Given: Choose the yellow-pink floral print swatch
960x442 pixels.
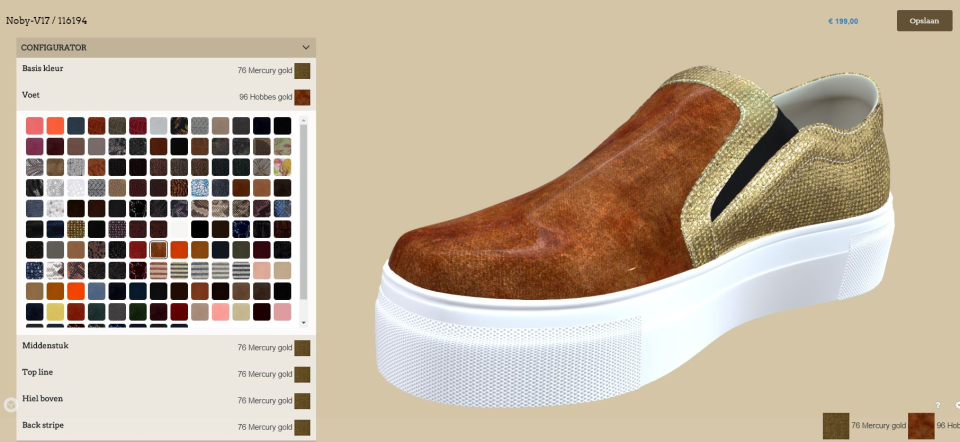Looking at the screenshot, I should (x=282, y=167).
